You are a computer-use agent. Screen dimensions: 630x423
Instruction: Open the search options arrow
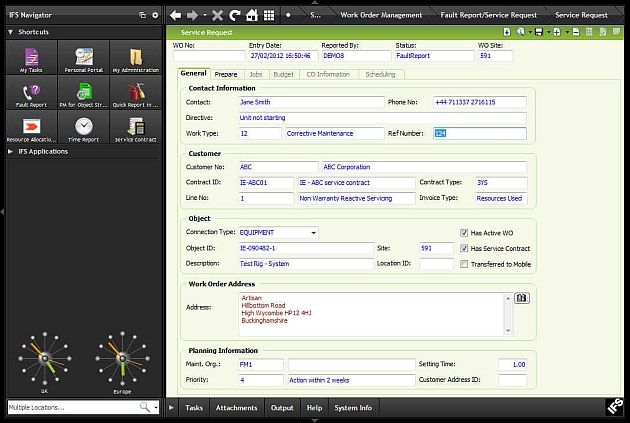point(530,32)
